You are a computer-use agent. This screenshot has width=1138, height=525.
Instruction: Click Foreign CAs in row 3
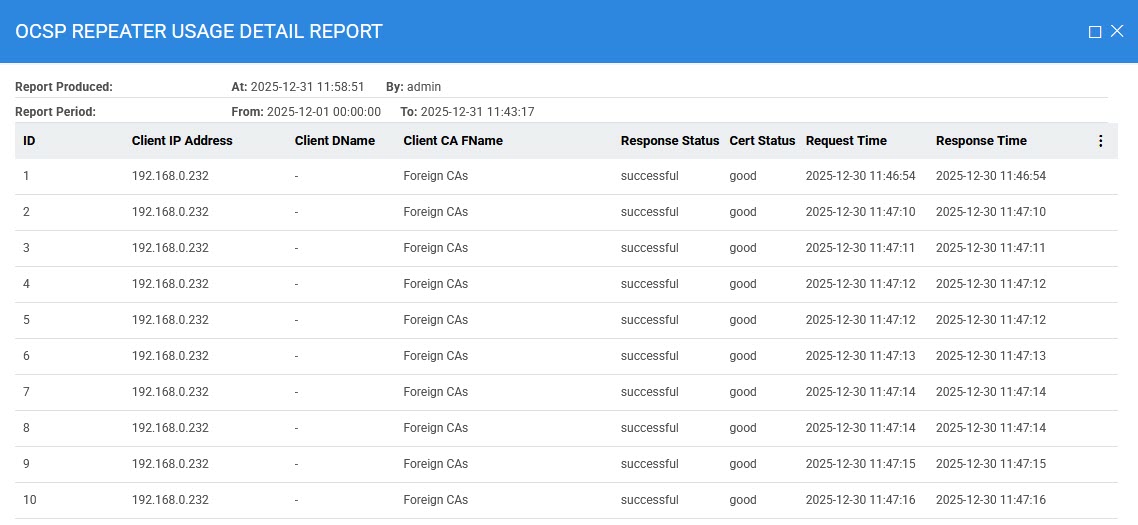click(435, 248)
